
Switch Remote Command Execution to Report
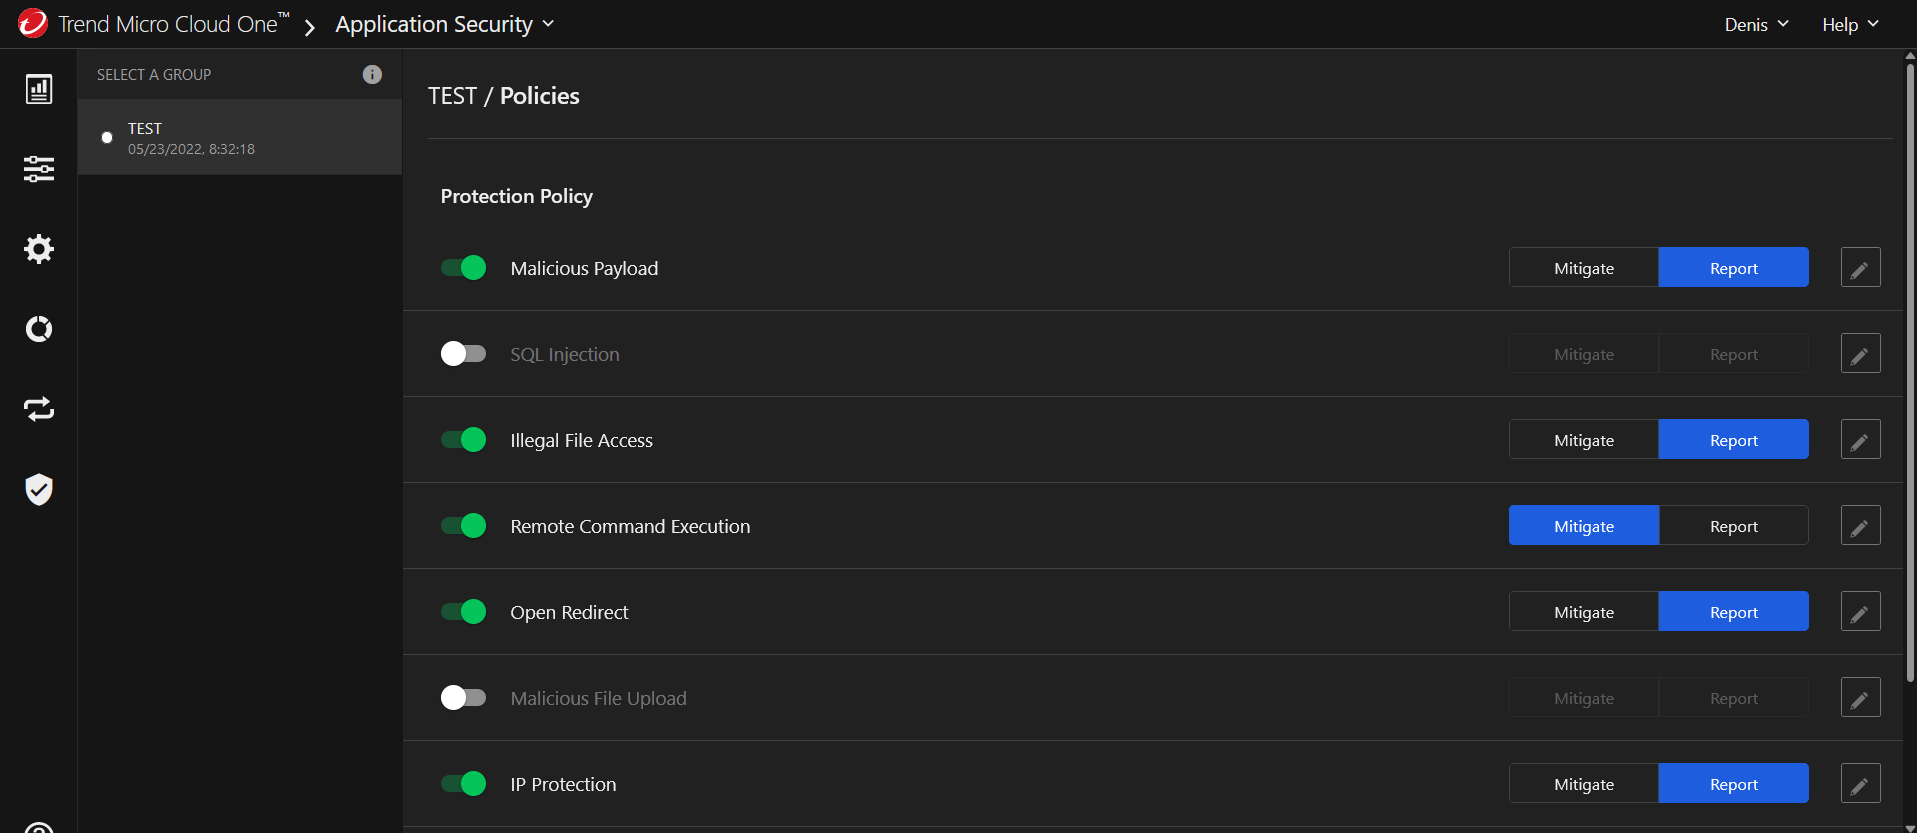1733,526
